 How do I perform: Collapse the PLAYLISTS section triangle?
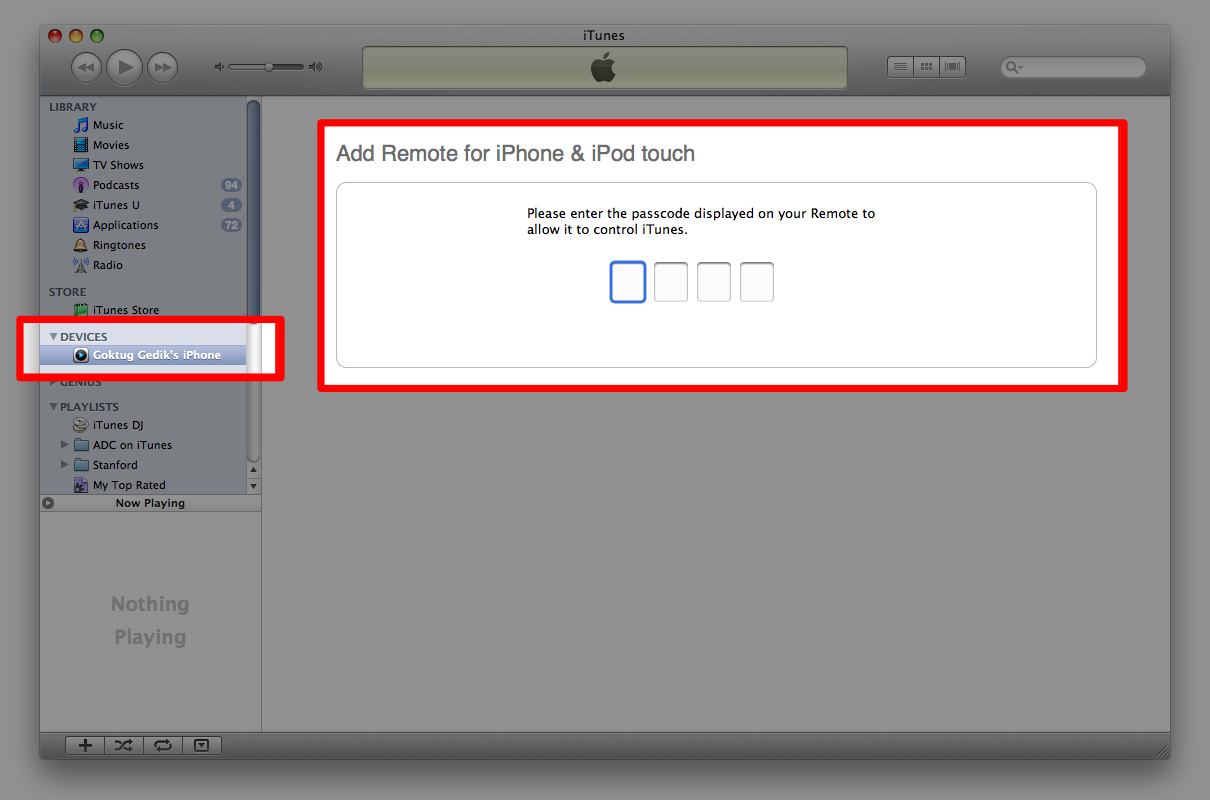click(53, 407)
